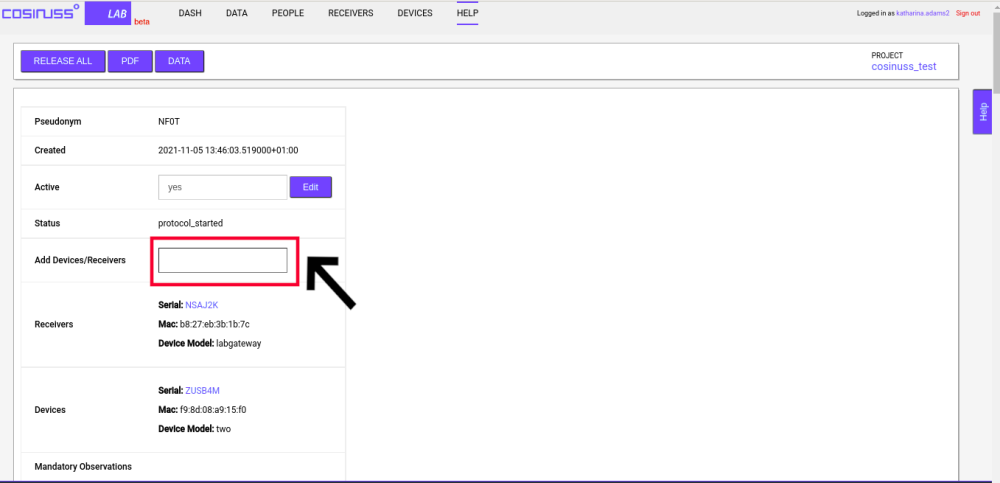This screenshot has height=483, width=1000.
Task: Click the Edit button next to Active
Action: click(x=310, y=187)
